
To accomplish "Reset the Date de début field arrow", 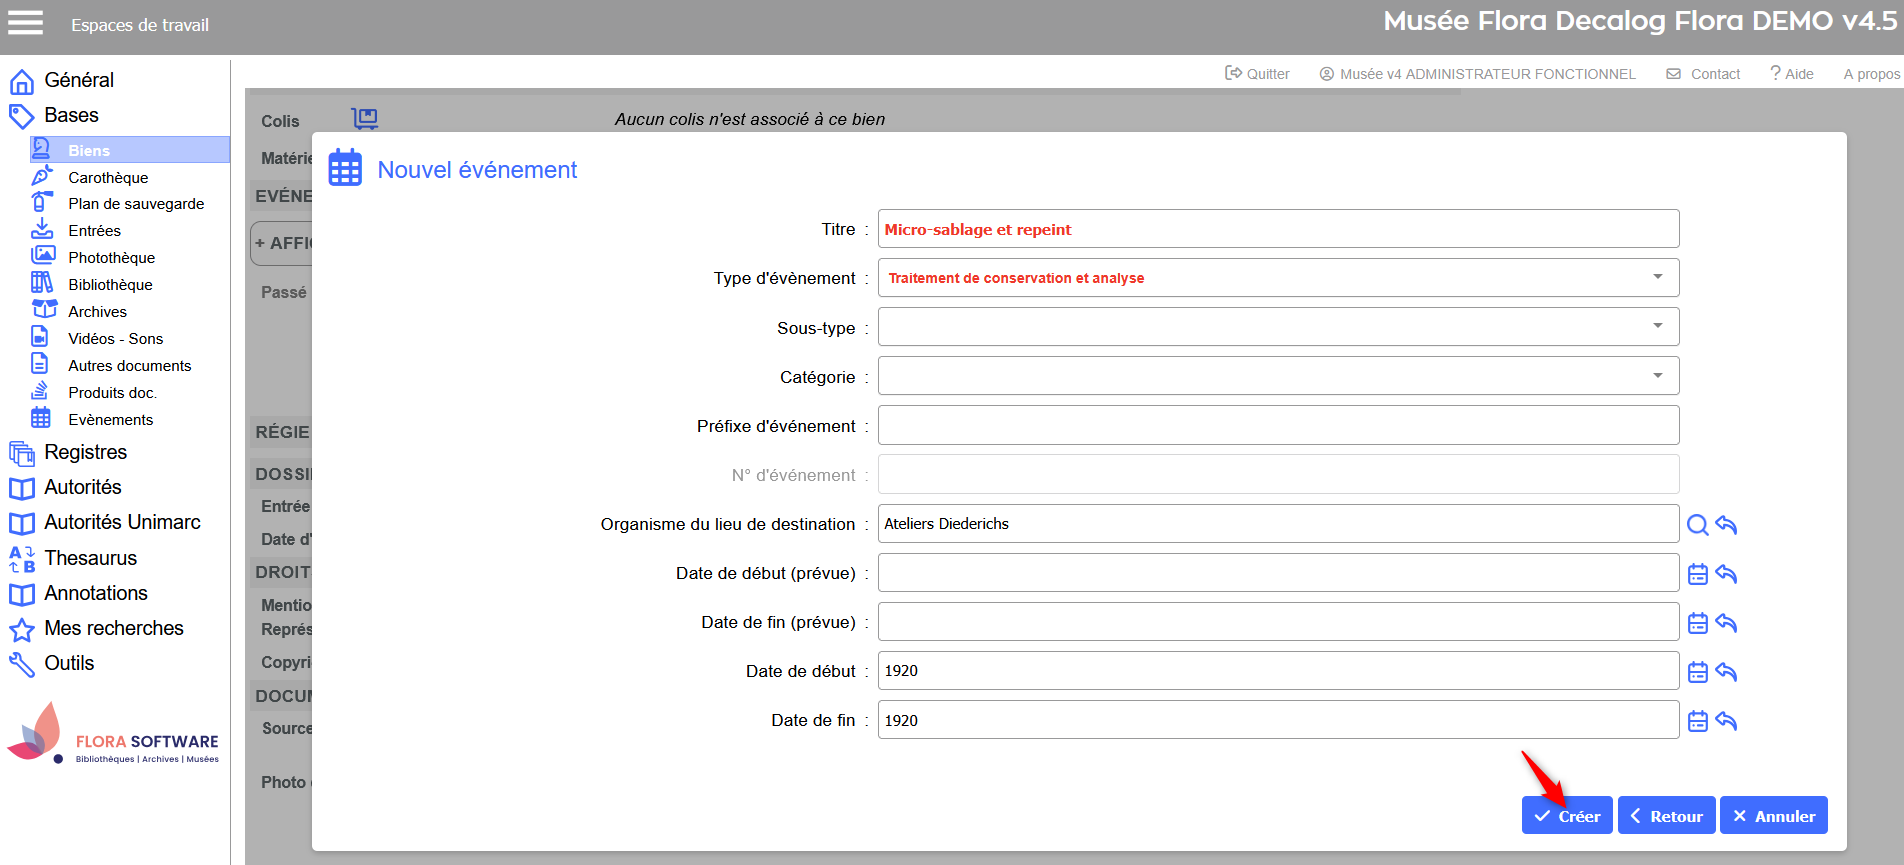I will pos(1726,672).
